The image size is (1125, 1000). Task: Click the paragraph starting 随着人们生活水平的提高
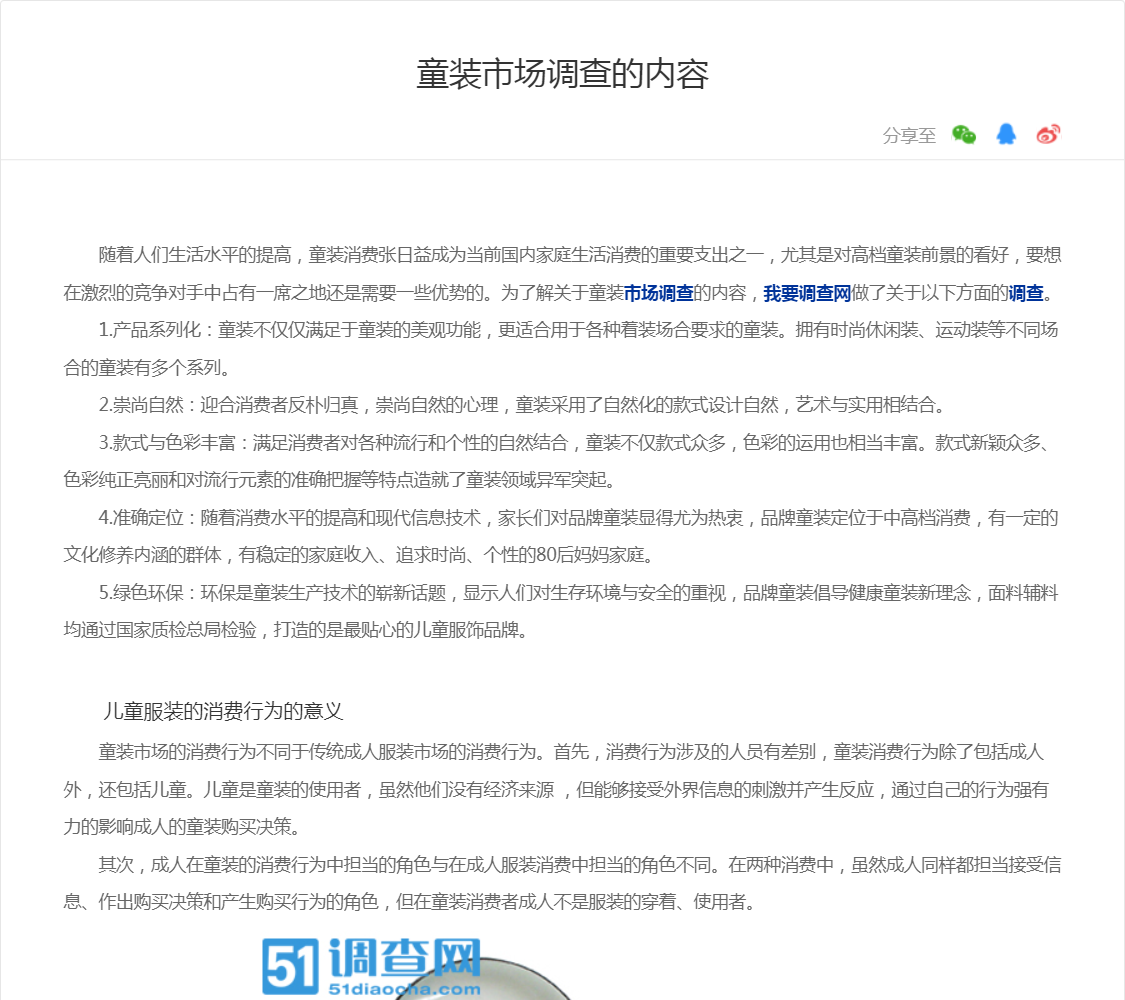pyautogui.click(x=562, y=274)
